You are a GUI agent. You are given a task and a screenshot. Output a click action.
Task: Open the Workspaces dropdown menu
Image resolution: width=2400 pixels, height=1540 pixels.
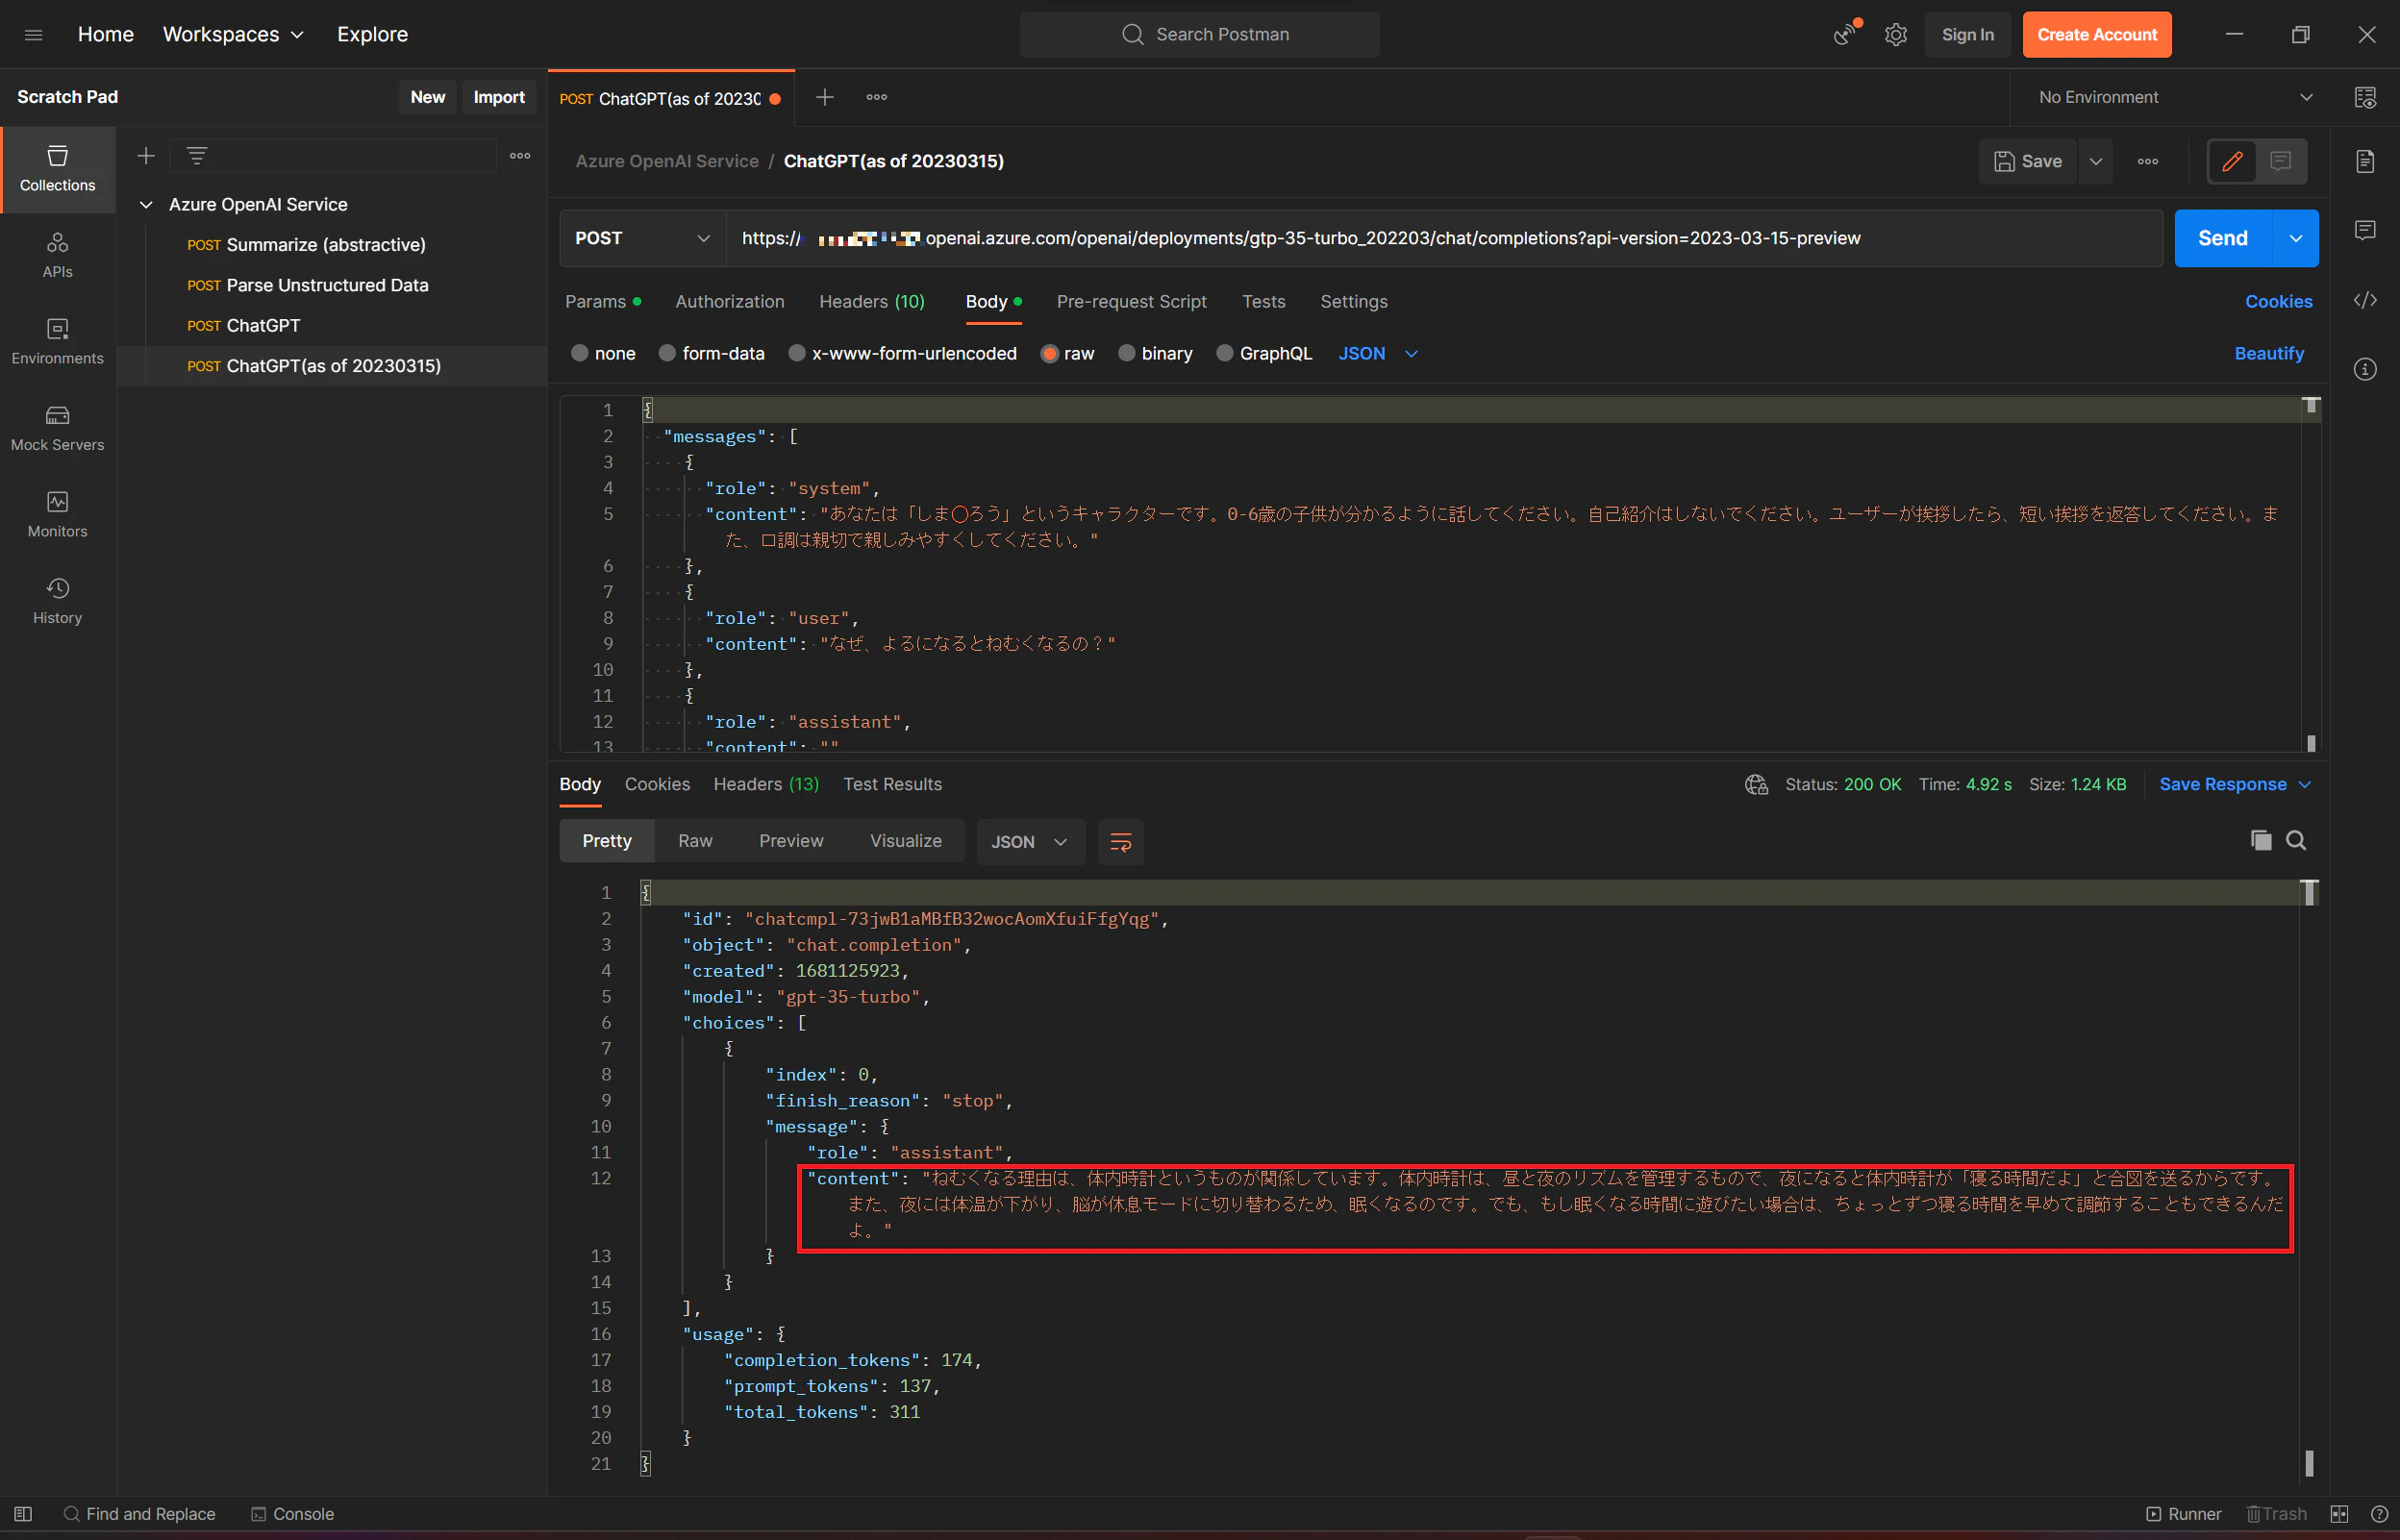(233, 35)
